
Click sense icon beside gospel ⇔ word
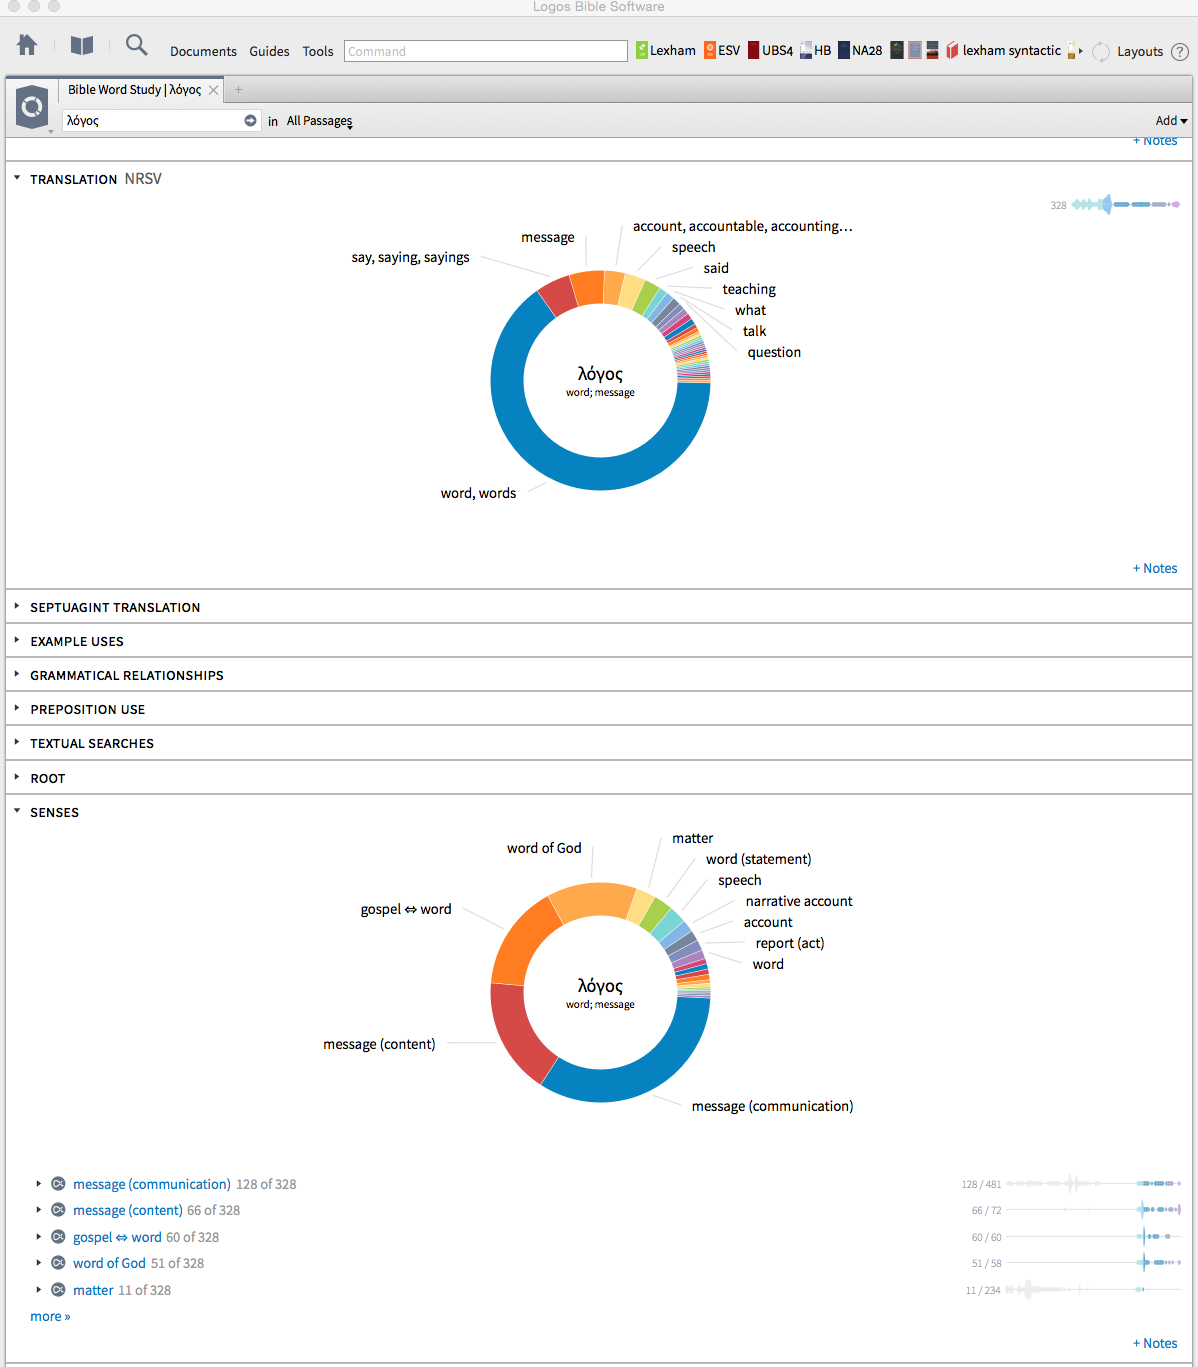(58, 1236)
